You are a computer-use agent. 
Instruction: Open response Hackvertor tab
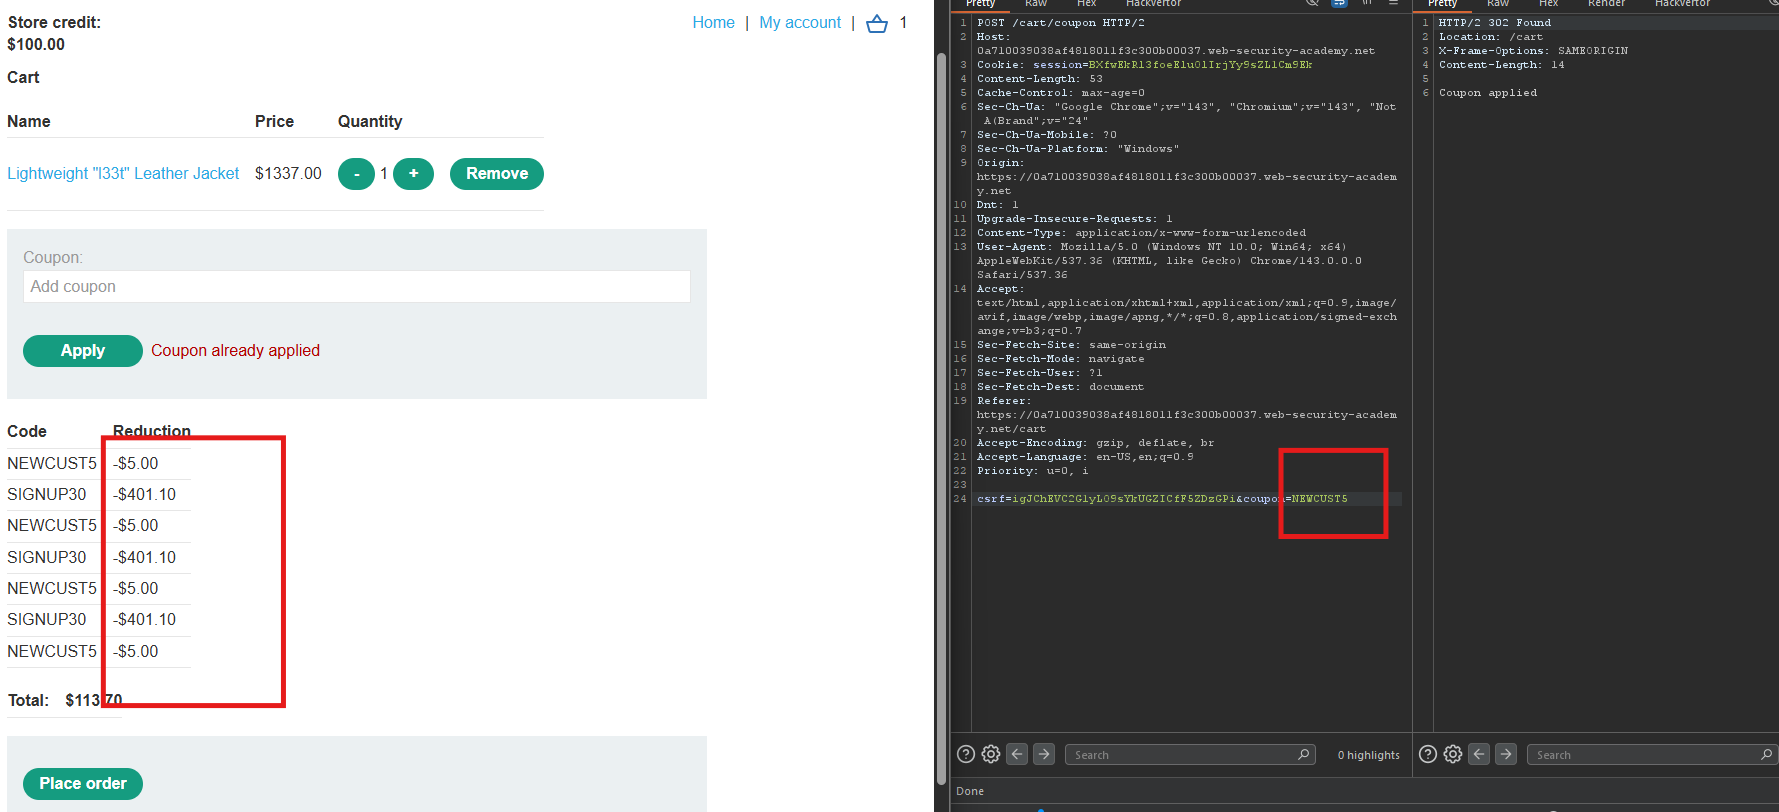pyautogui.click(x=1683, y=4)
